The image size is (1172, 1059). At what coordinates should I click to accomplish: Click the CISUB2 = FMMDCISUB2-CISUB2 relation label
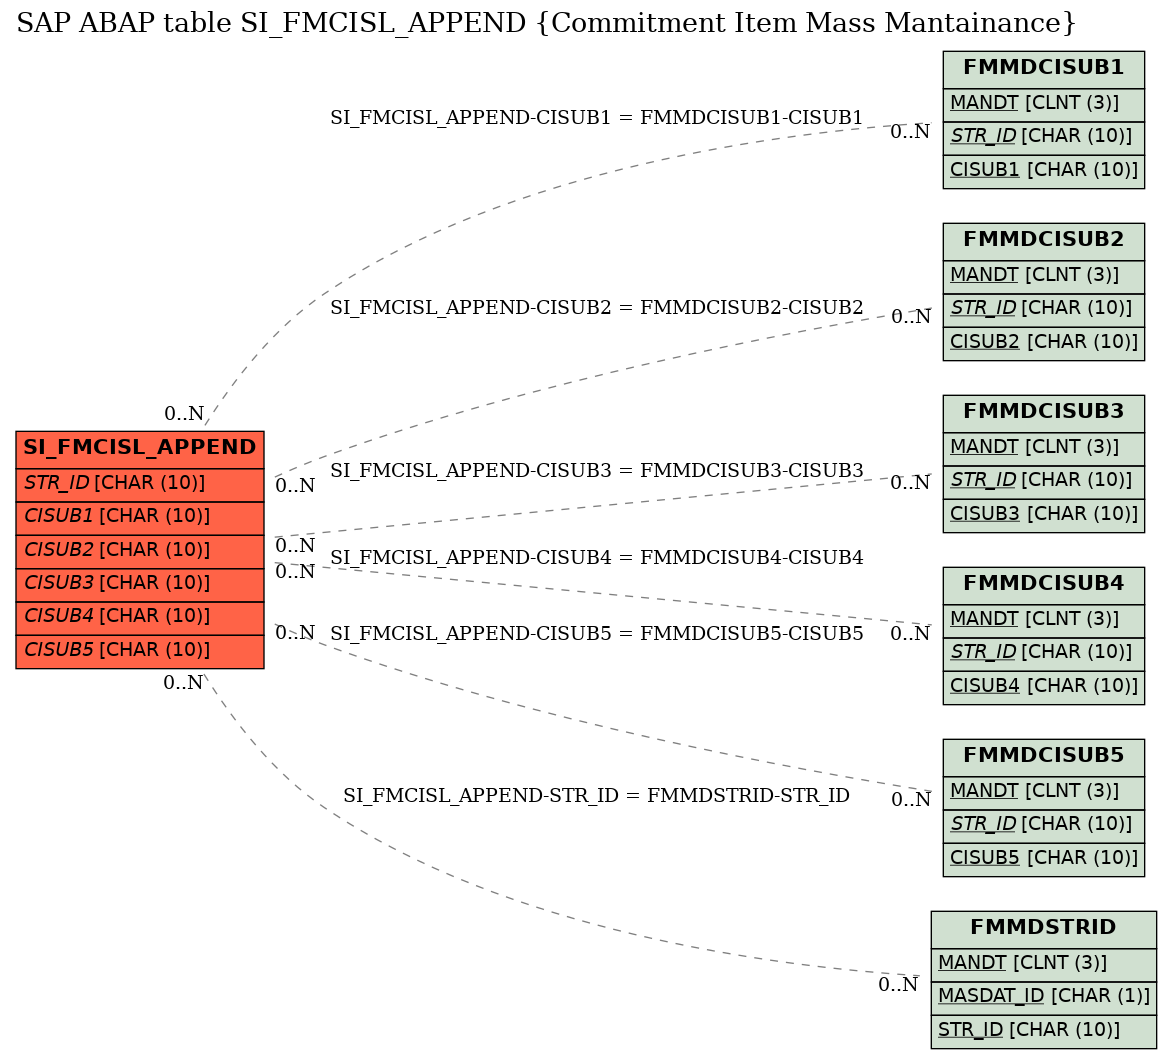596,307
